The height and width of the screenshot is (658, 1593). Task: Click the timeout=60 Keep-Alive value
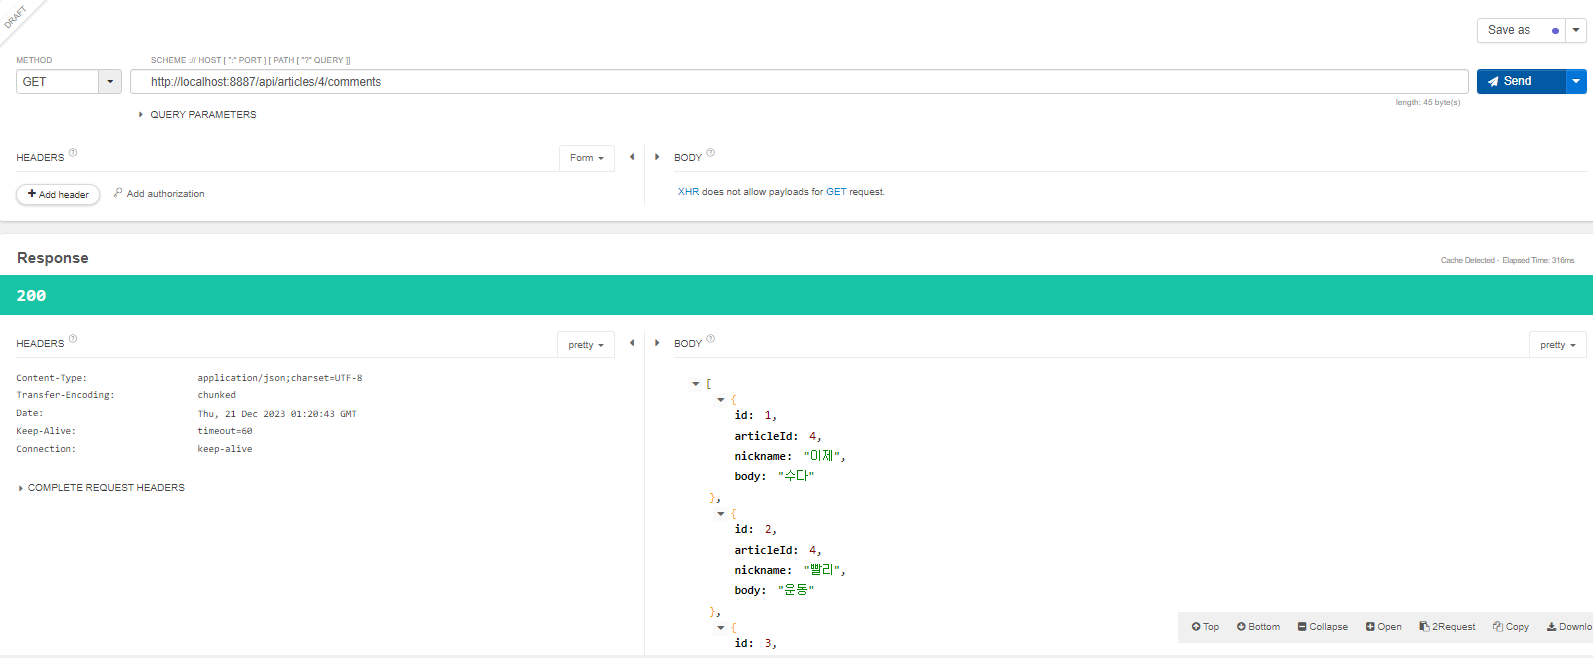pos(225,431)
